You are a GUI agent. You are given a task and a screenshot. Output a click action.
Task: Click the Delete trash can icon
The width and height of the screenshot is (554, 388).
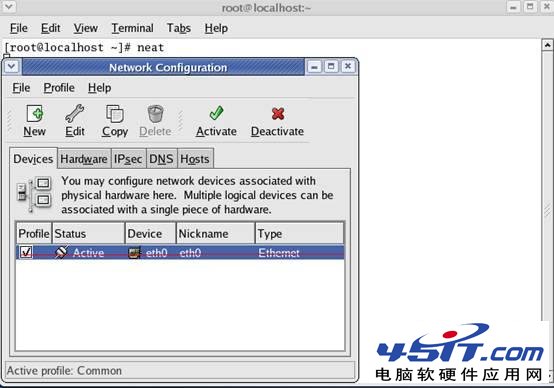[x=155, y=113]
